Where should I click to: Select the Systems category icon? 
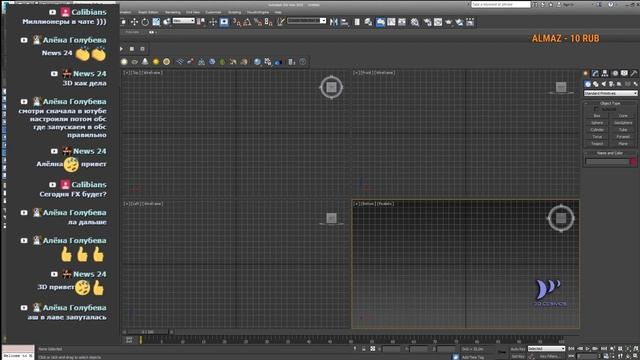pyautogui.click(x=635, y=84)
